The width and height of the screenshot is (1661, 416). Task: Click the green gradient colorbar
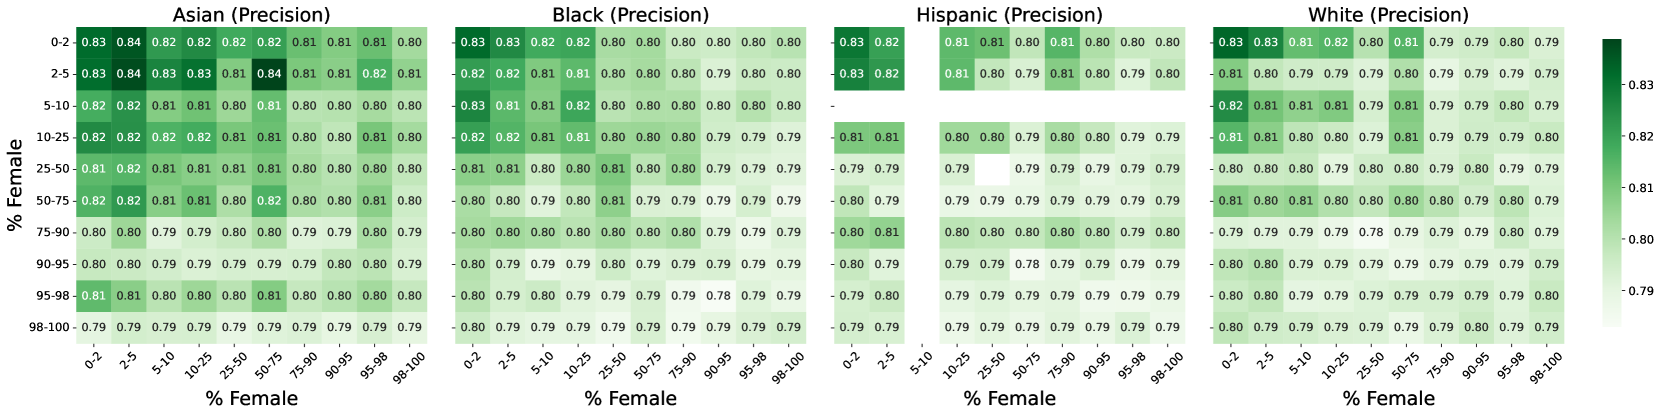pos(1611,182)
